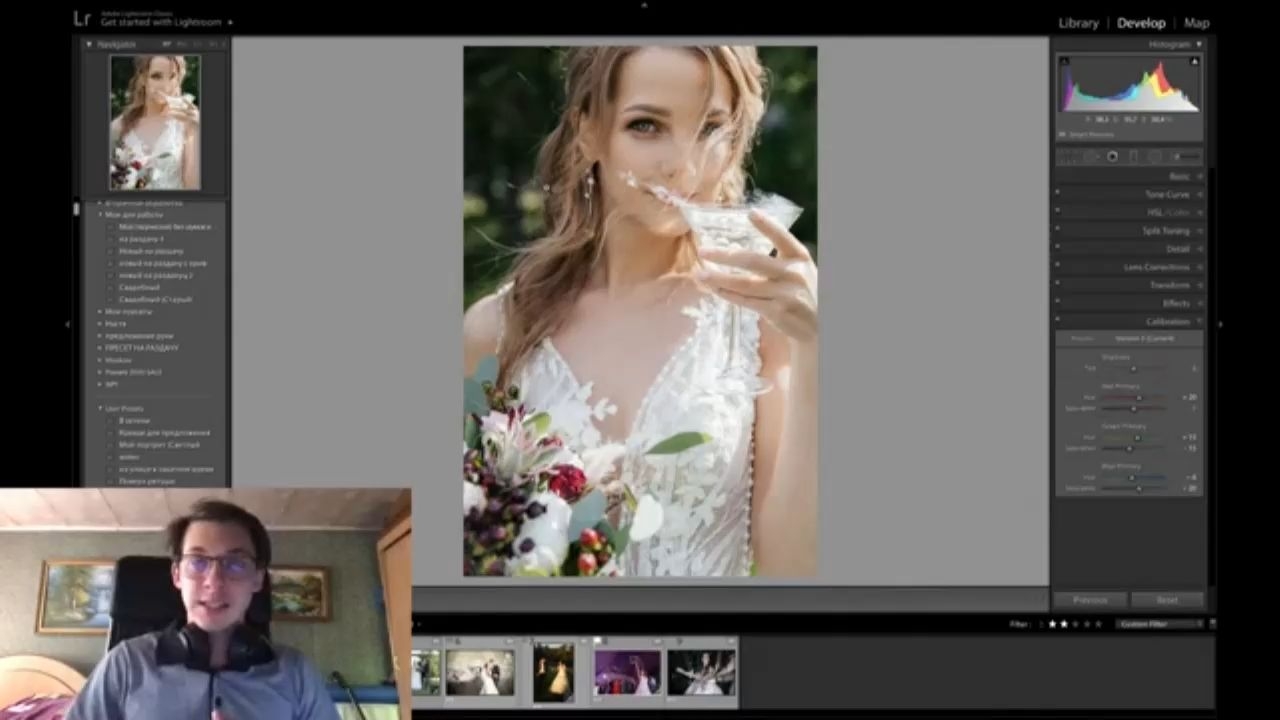Click the shadow clipping indicator in histogram

click(x=1064, y=62)
